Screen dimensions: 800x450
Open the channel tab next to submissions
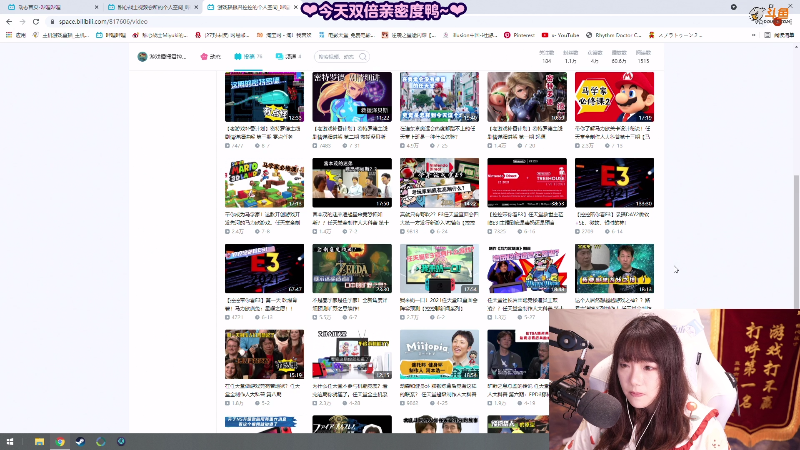pos(288,57)
